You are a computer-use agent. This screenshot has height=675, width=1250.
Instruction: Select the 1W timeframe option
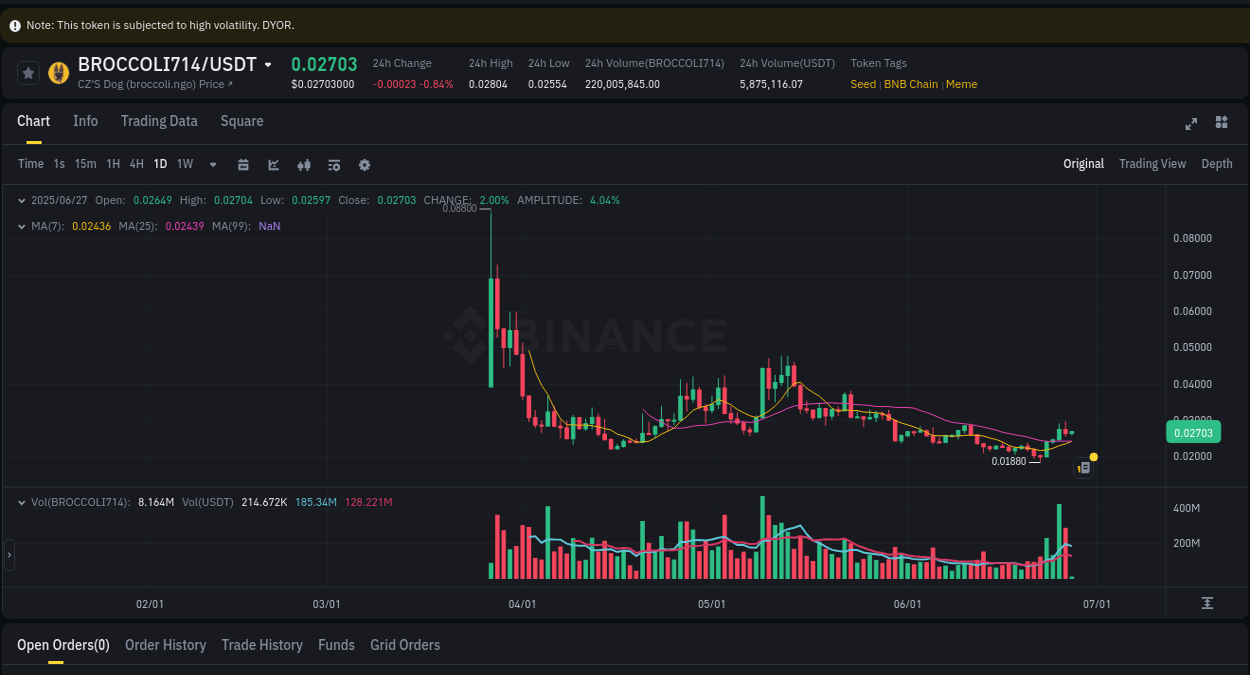tap(184, 164)
